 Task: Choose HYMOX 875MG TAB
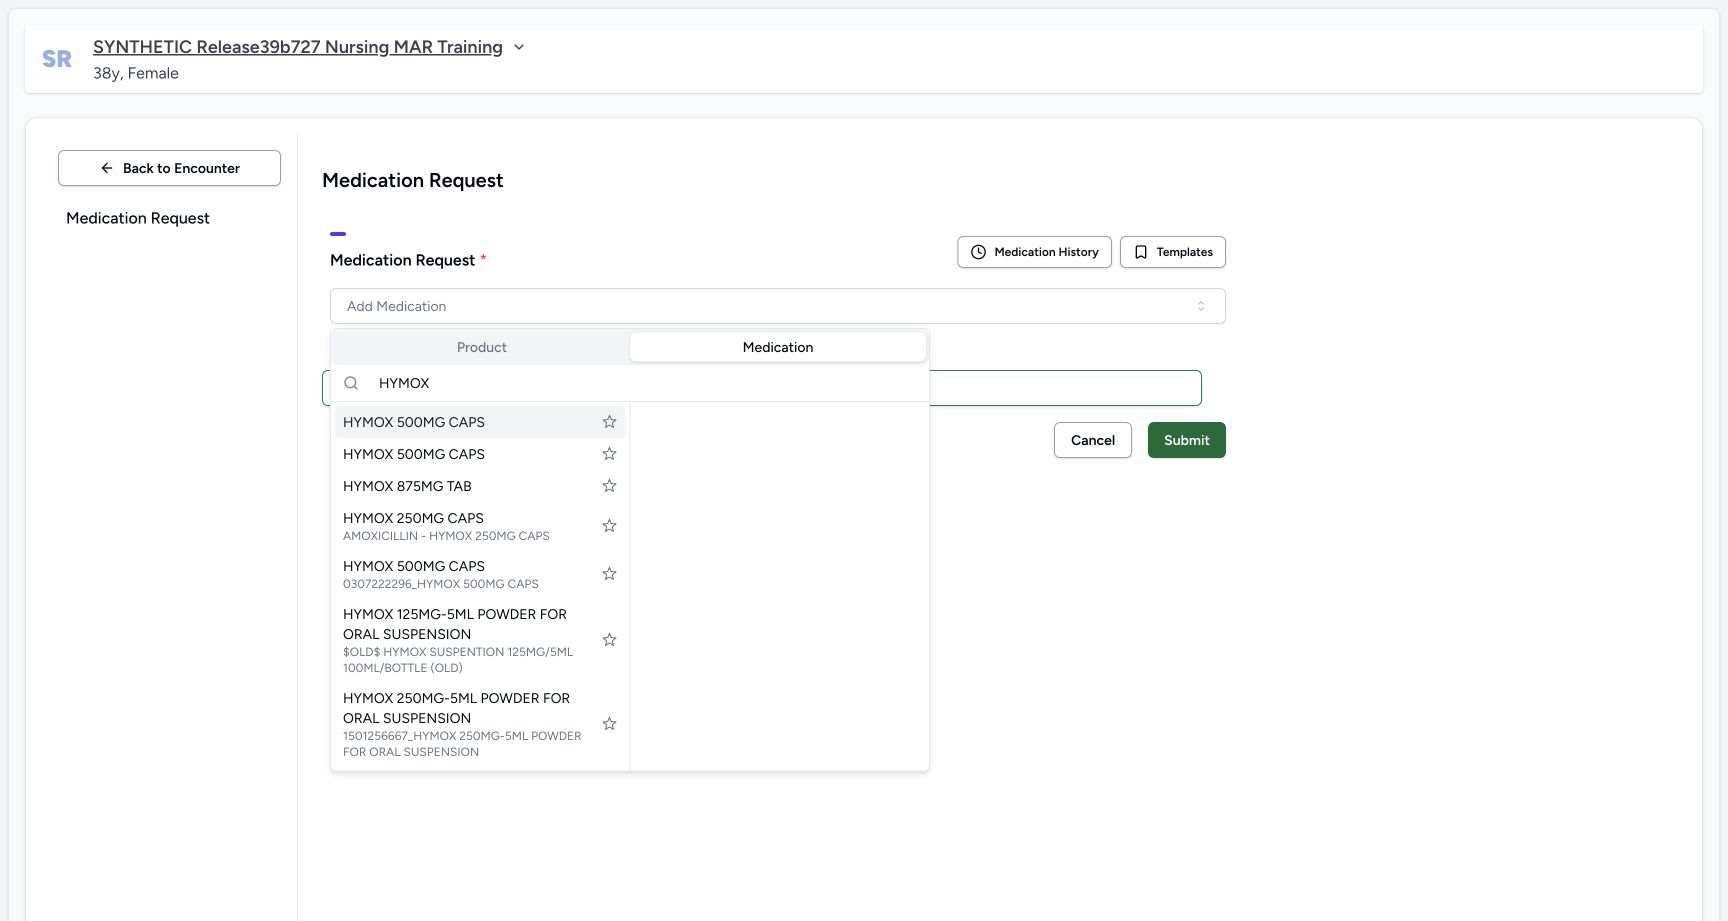(480, 486)
